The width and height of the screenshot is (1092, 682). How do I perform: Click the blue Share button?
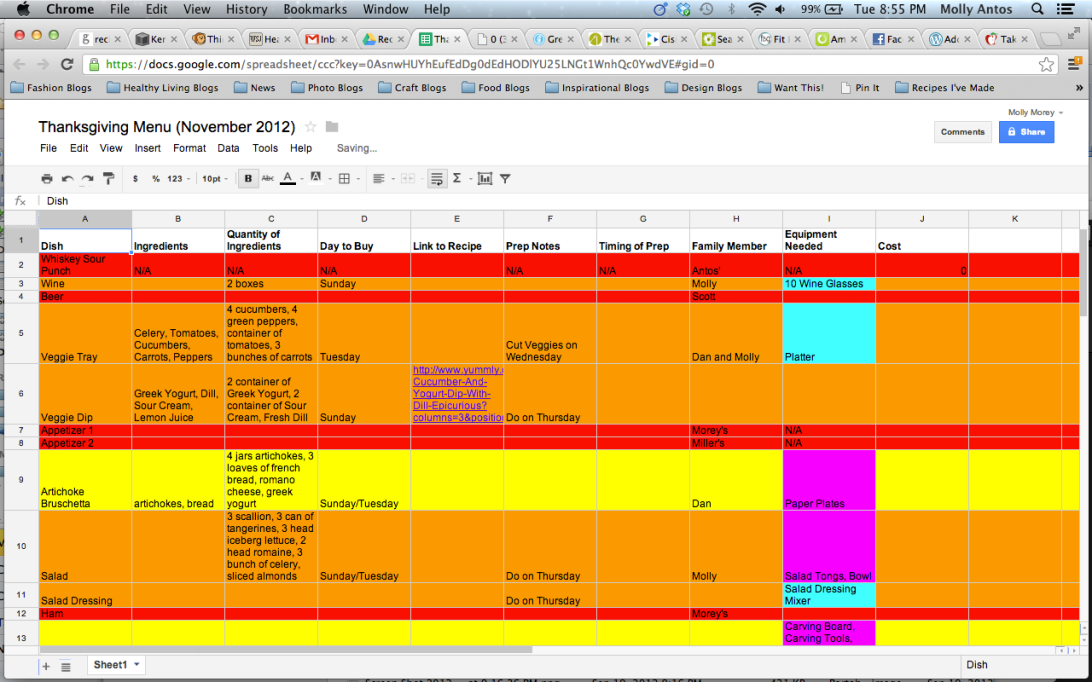[x=1026, y=132]
